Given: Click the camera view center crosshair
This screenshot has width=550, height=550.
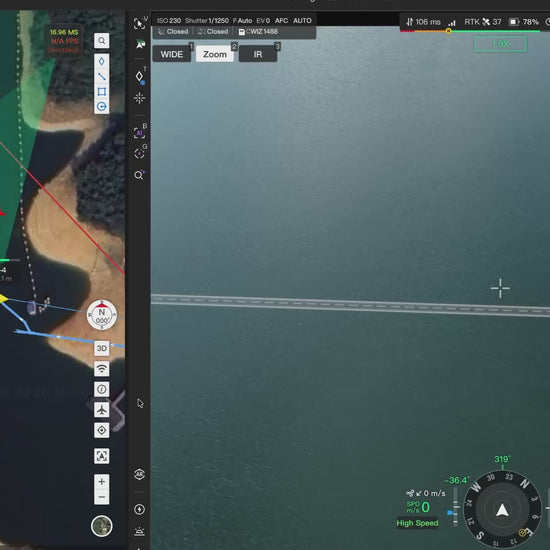Looking at the screenshot, I should (500, 288).
